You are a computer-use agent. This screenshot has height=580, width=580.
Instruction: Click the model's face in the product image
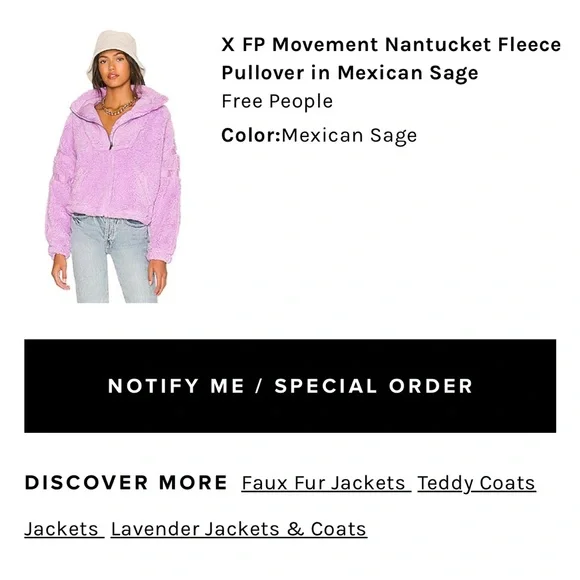114,70
